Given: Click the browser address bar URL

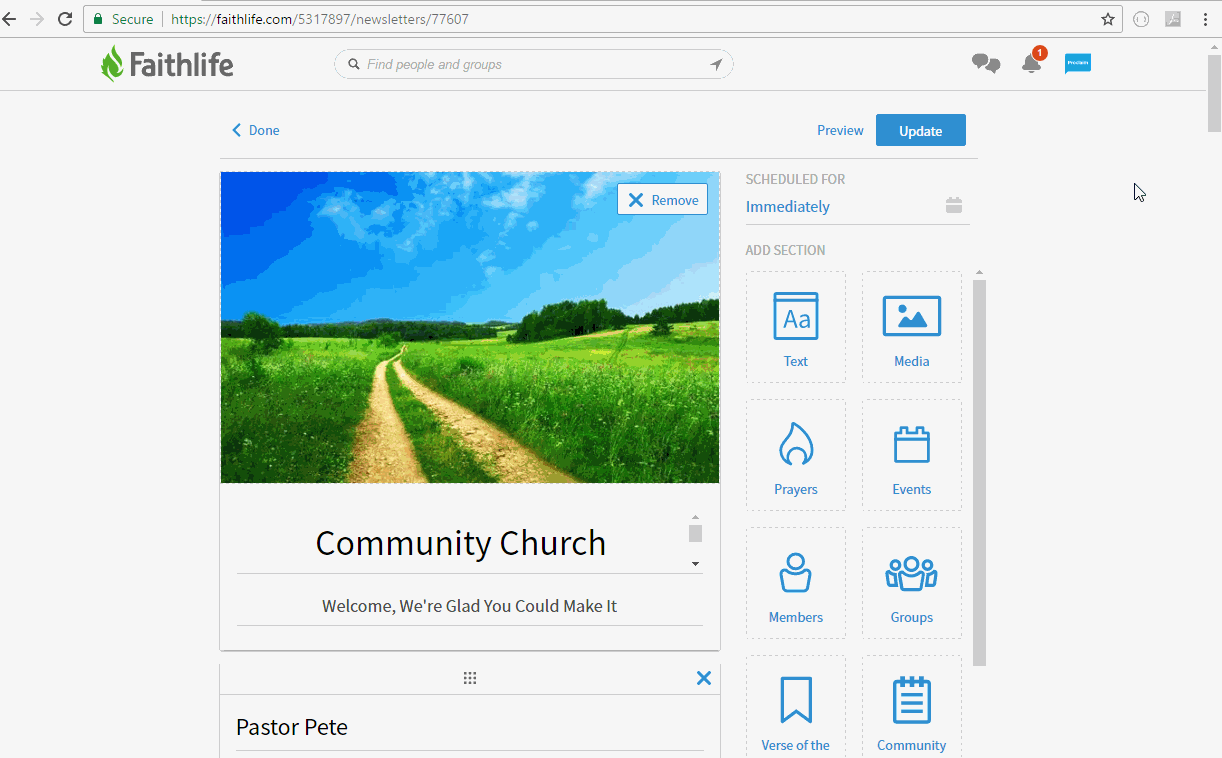Looking at the screenshot, I should (320, 19).
